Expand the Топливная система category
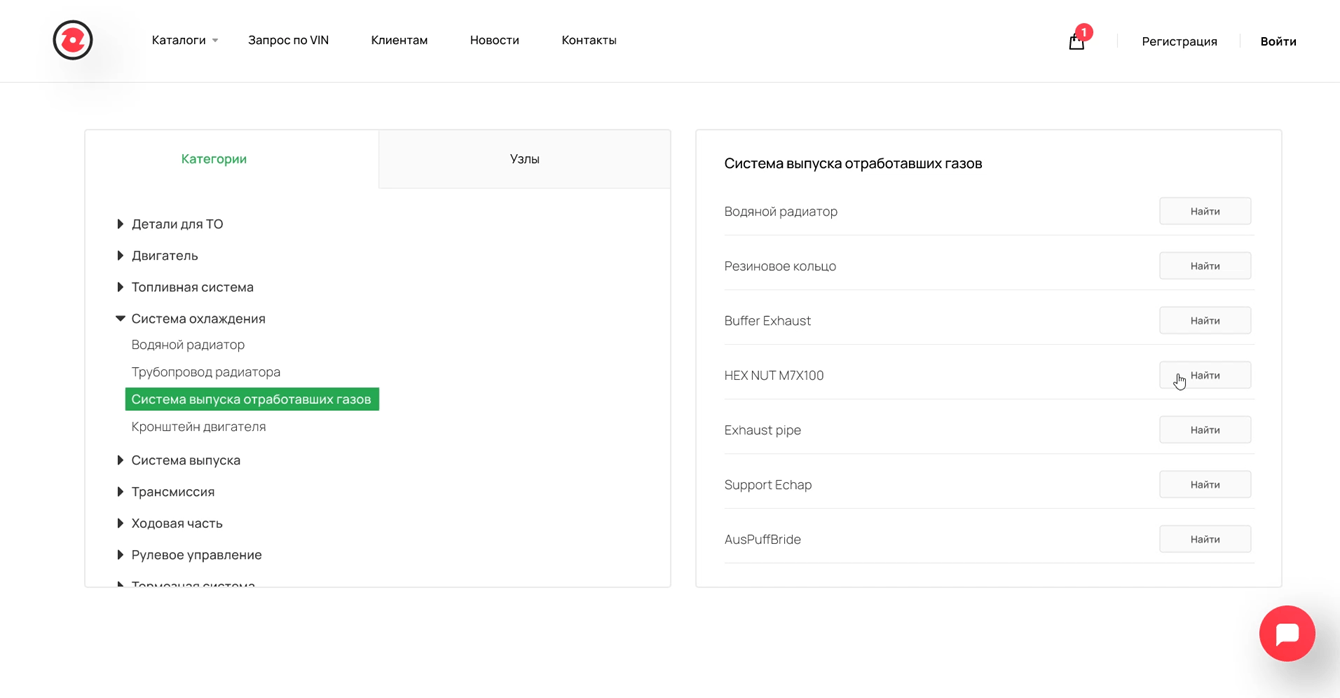Screen dimensions: 1340x698 tap(120, 287)
